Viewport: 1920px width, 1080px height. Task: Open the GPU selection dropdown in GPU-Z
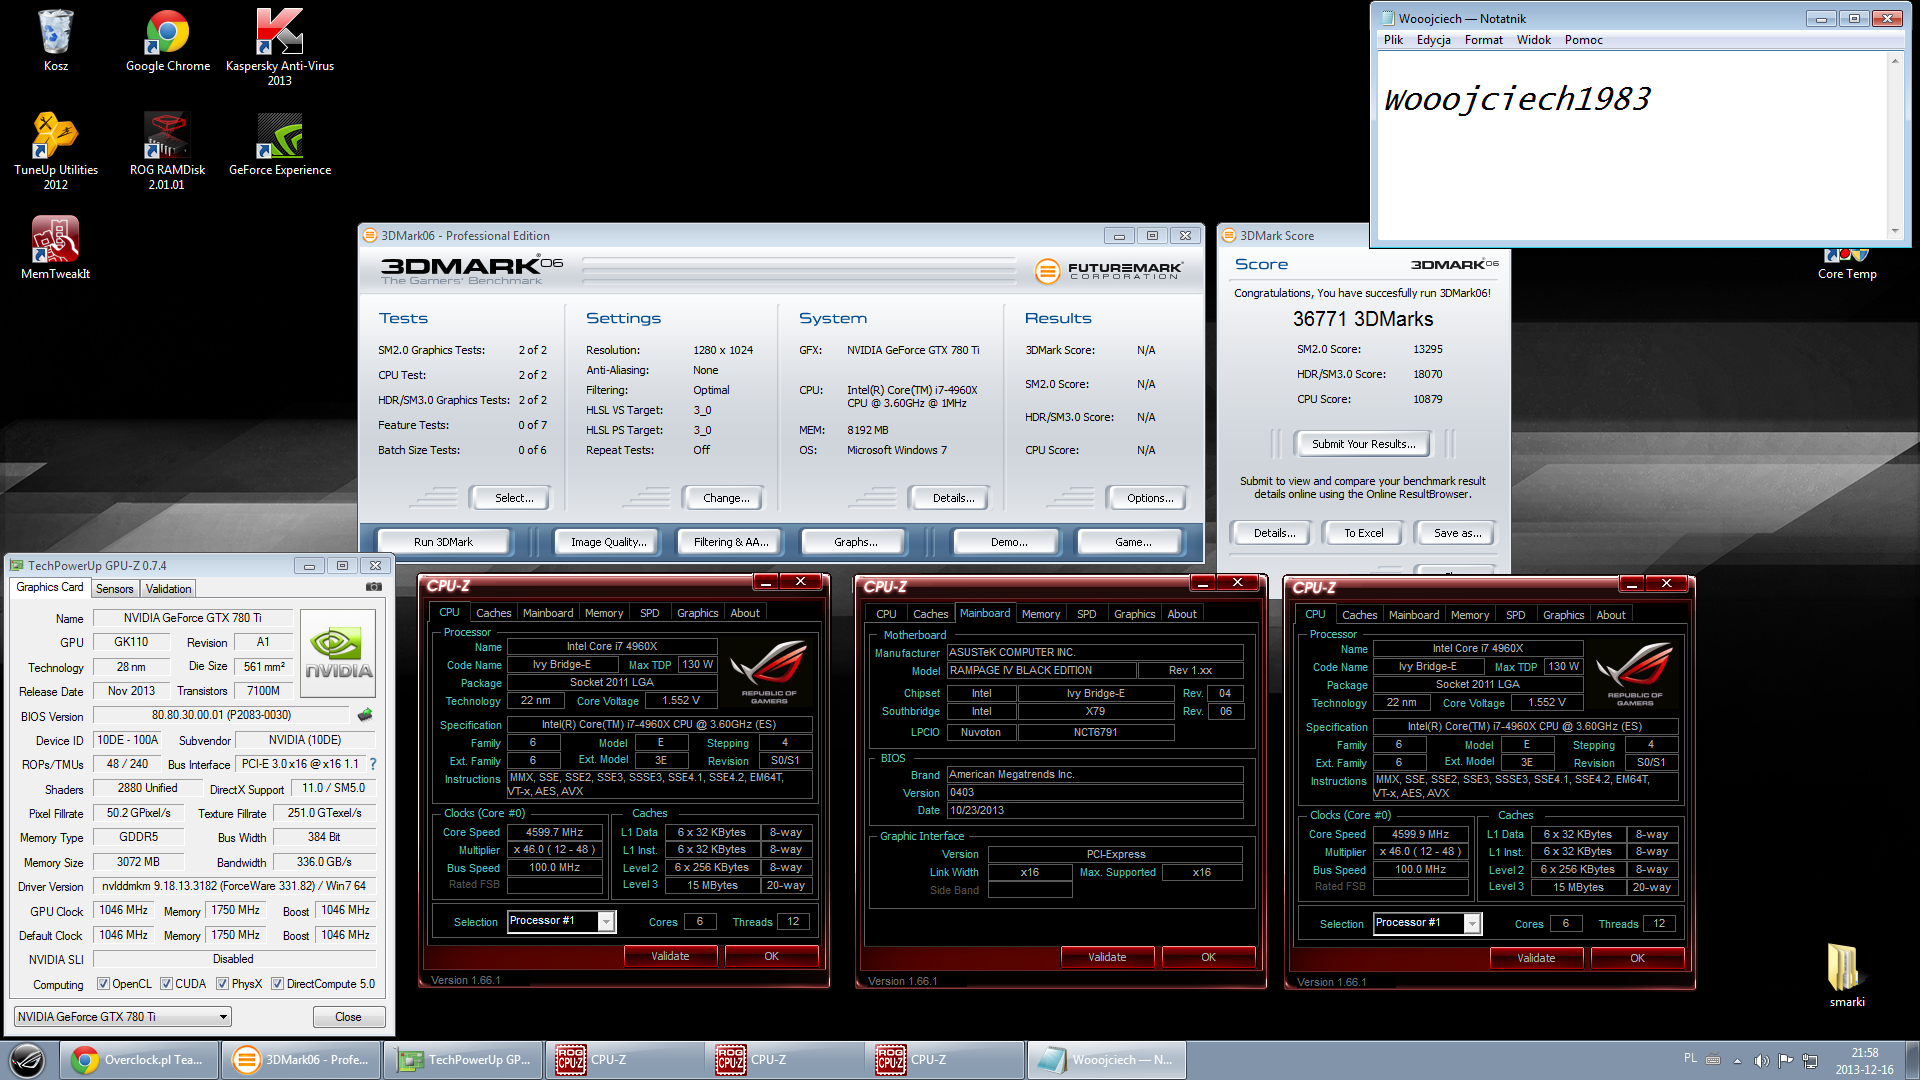click(123, 1017)
